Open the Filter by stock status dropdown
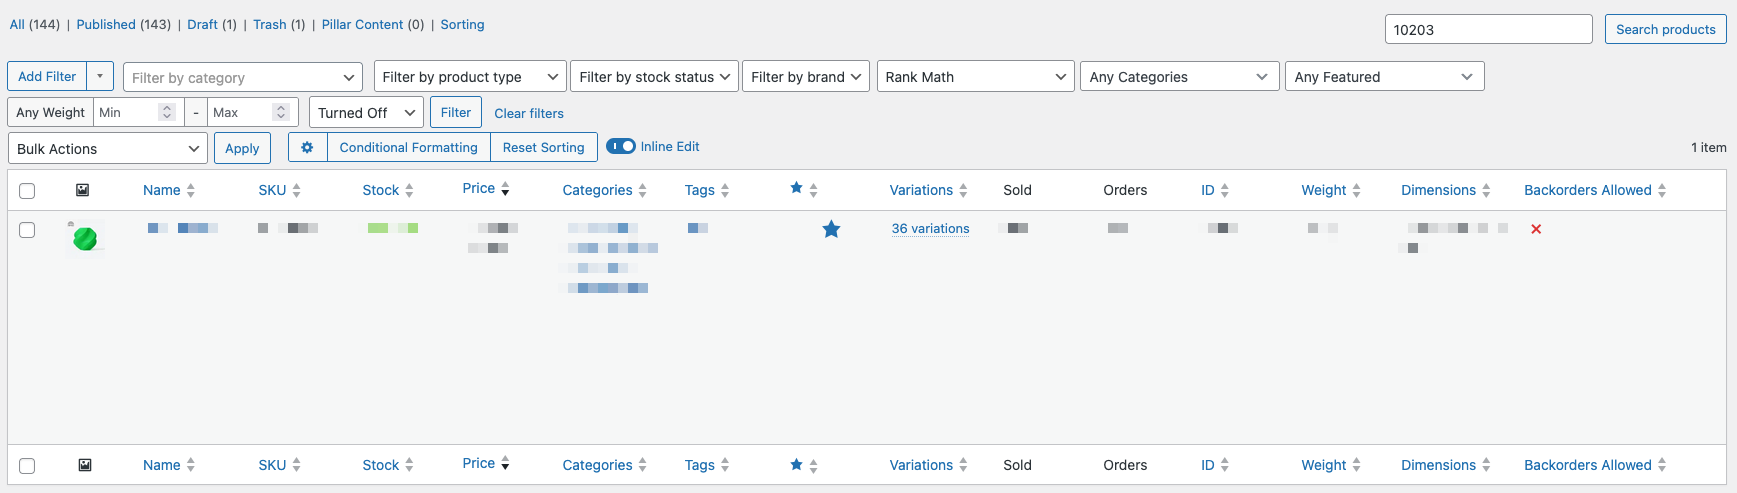The width and height of the screenshot is (1737, 493). 654,77
